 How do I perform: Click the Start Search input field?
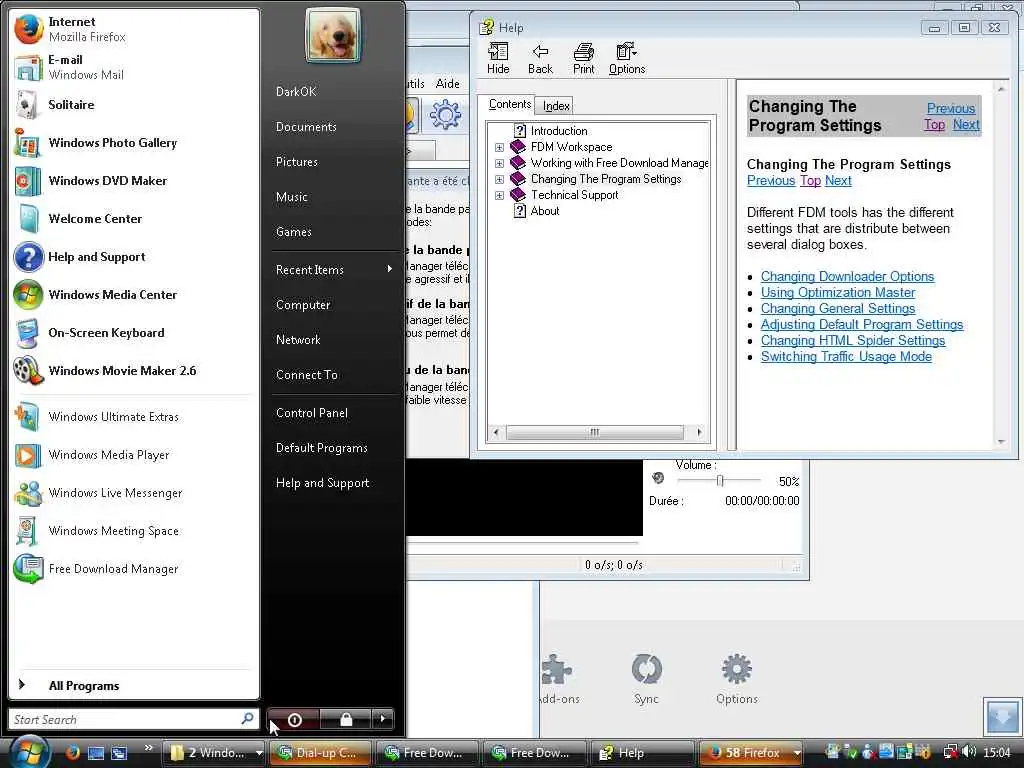tap(133, 719)
